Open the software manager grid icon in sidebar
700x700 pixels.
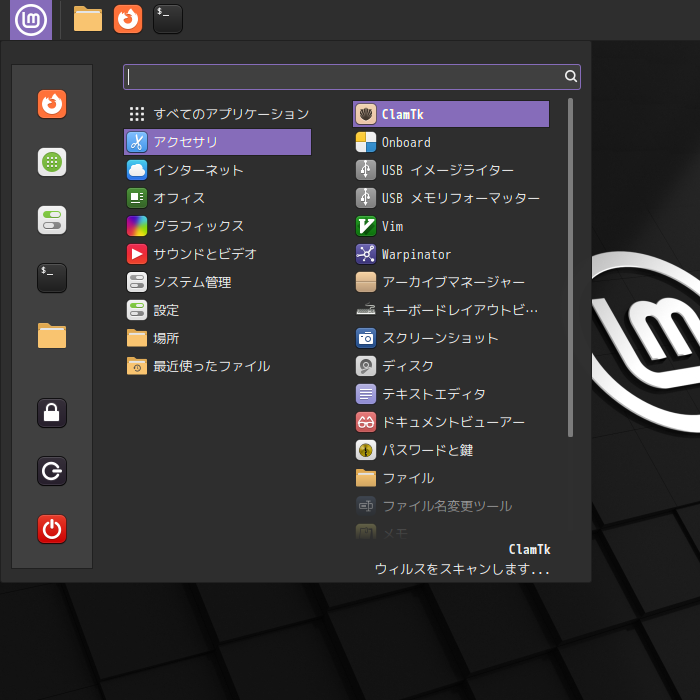52,162
